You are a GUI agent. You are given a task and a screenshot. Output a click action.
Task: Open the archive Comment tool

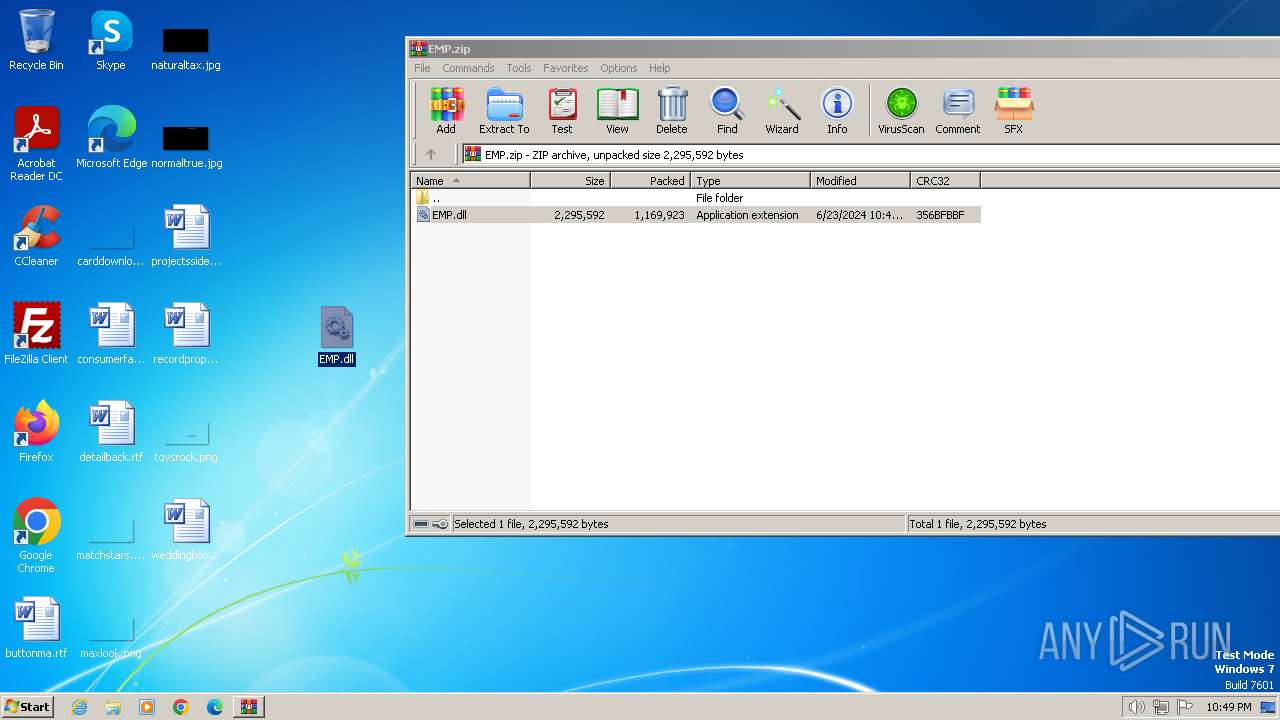(x=958, y=111)
